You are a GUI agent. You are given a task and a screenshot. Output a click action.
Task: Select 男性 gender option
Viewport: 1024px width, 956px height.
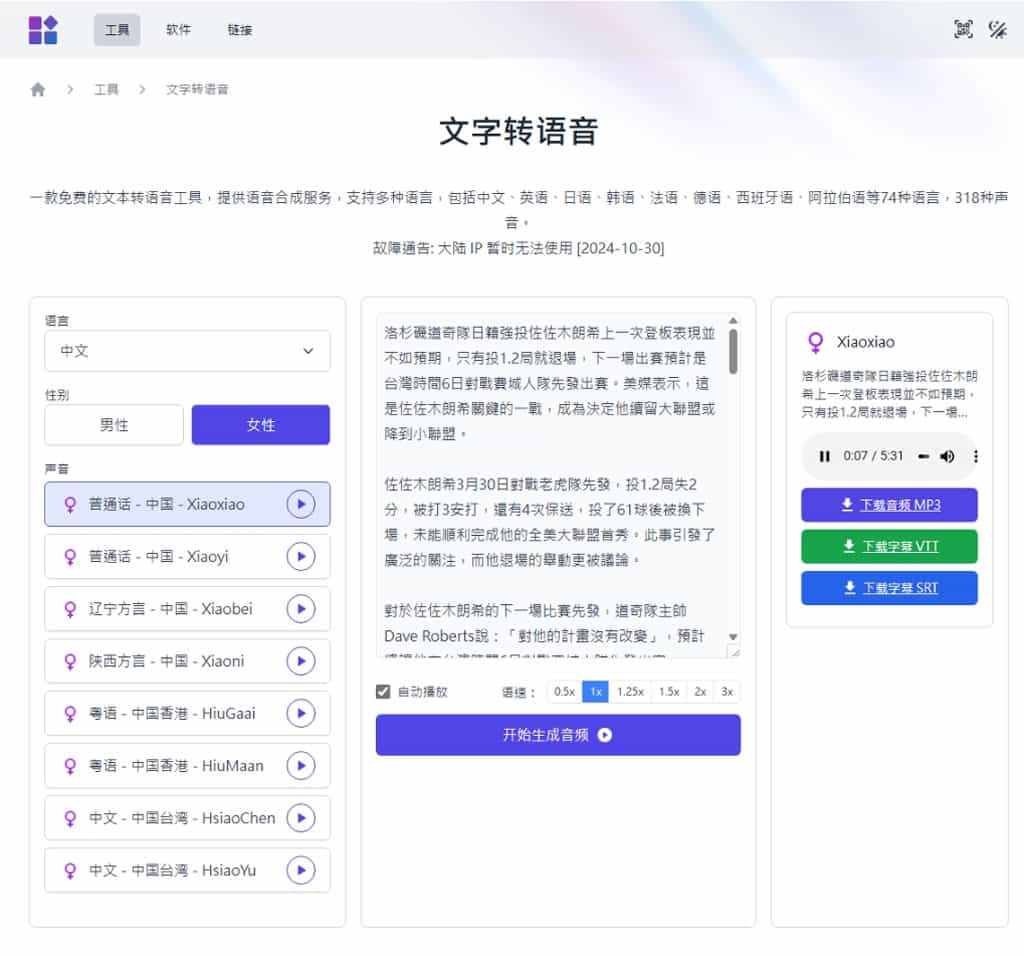pos(114,425)
